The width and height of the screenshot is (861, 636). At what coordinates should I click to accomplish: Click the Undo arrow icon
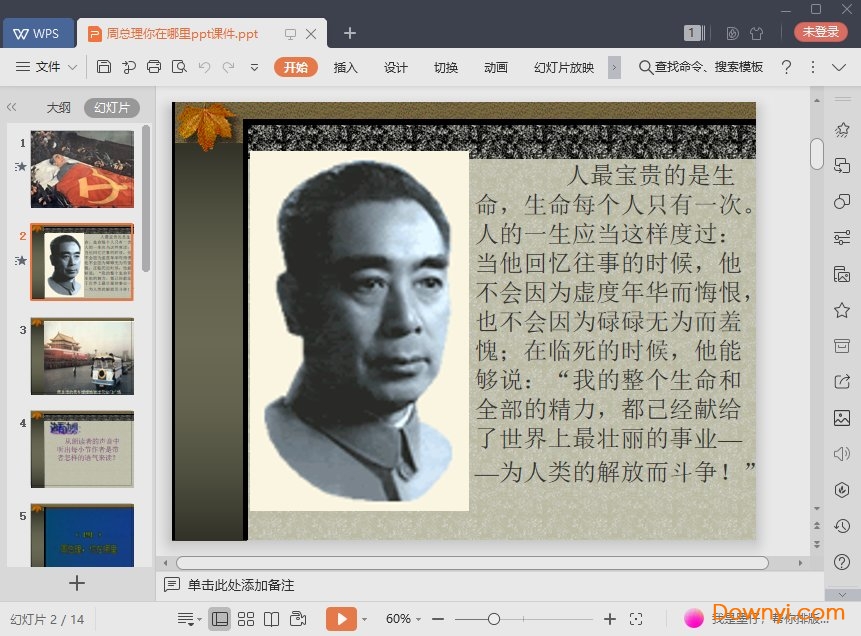click(204, 67)
